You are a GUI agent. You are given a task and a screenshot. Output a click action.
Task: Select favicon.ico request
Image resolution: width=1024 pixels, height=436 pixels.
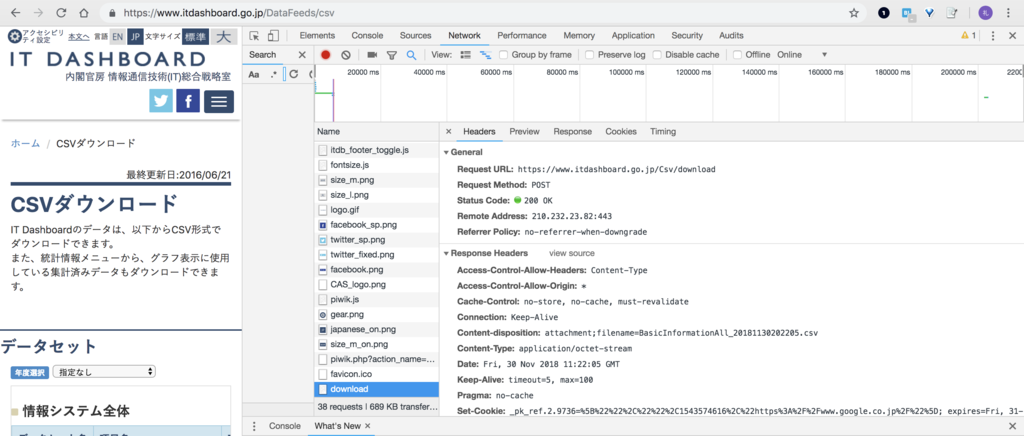[x=376, y=374]
